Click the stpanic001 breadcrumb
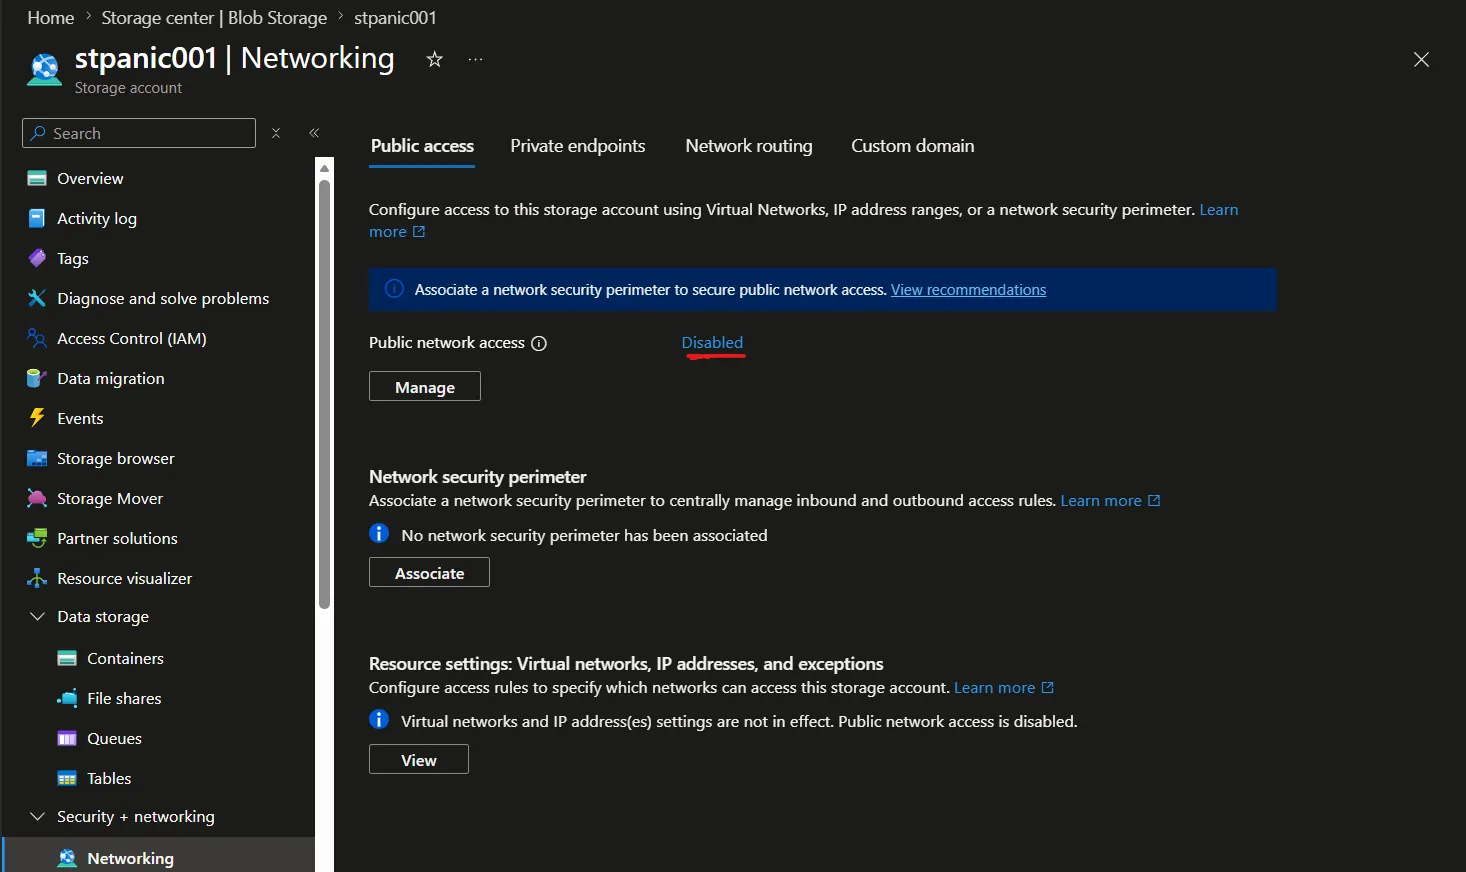The width and height of the screenshot is (1466, 872). tap(395, 18)
